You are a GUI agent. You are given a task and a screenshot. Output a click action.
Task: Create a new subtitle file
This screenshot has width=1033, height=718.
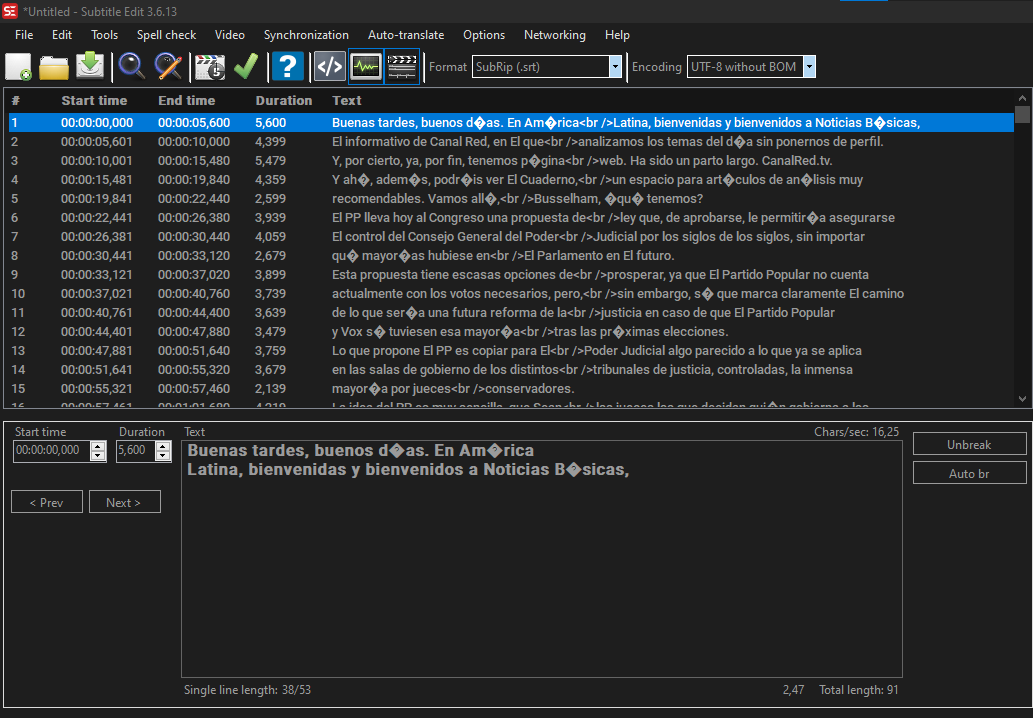click(x=20, y=66)
